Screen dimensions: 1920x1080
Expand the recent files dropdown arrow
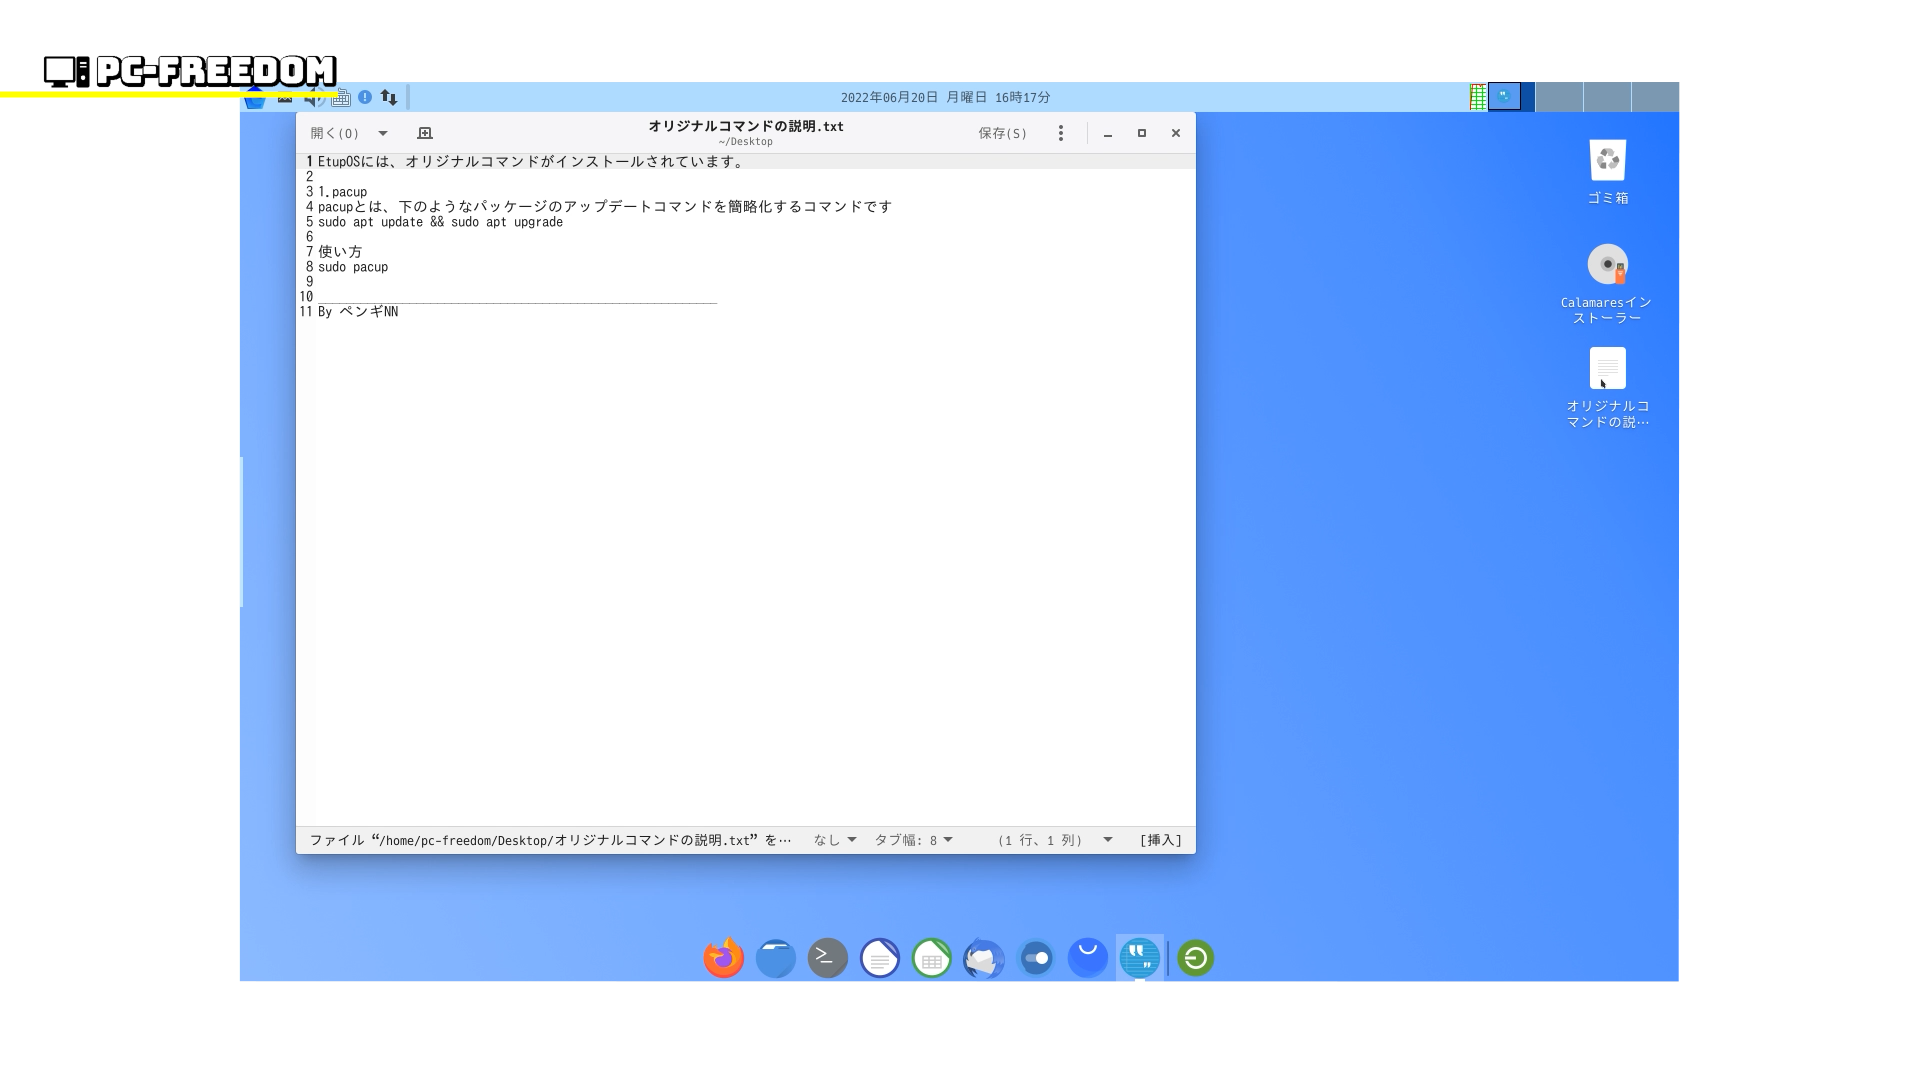(383, 133)
